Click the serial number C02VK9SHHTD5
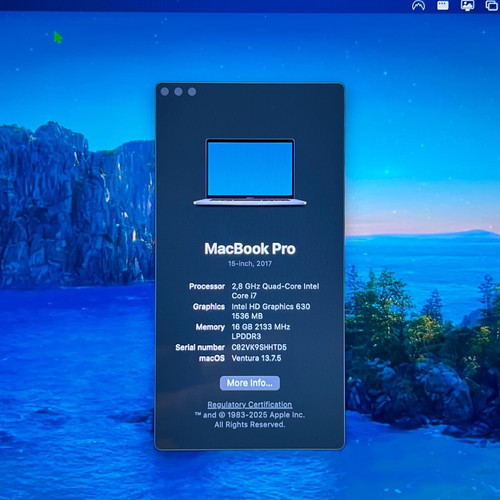 259,347
